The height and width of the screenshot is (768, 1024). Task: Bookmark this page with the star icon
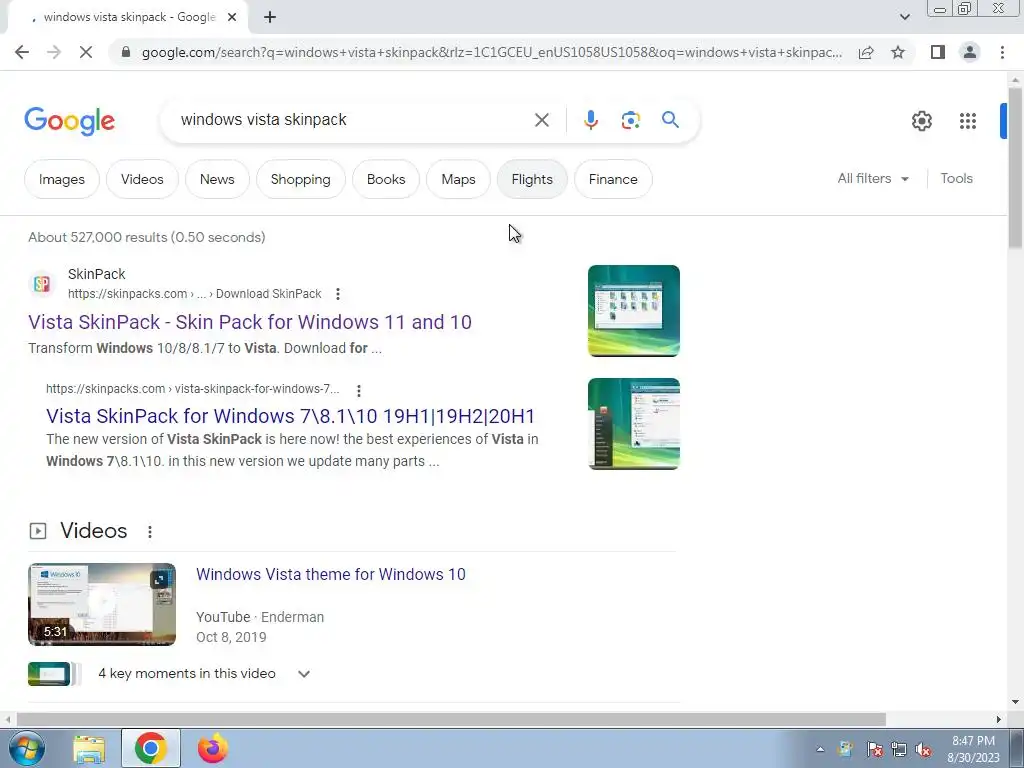point(898,52)
